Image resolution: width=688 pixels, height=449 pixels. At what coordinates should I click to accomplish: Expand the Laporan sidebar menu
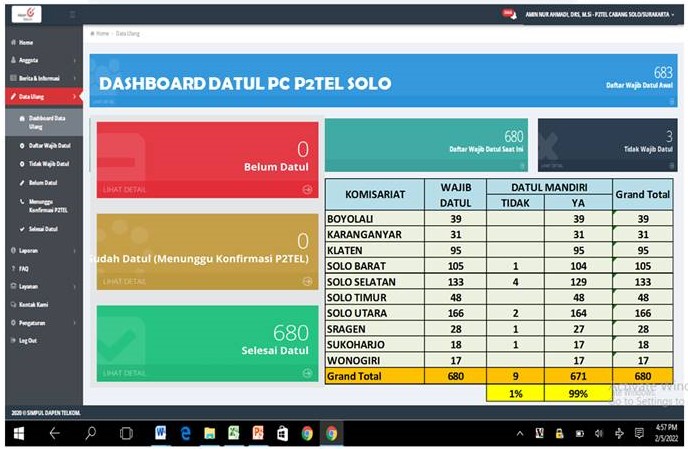[x=44, y=251]
